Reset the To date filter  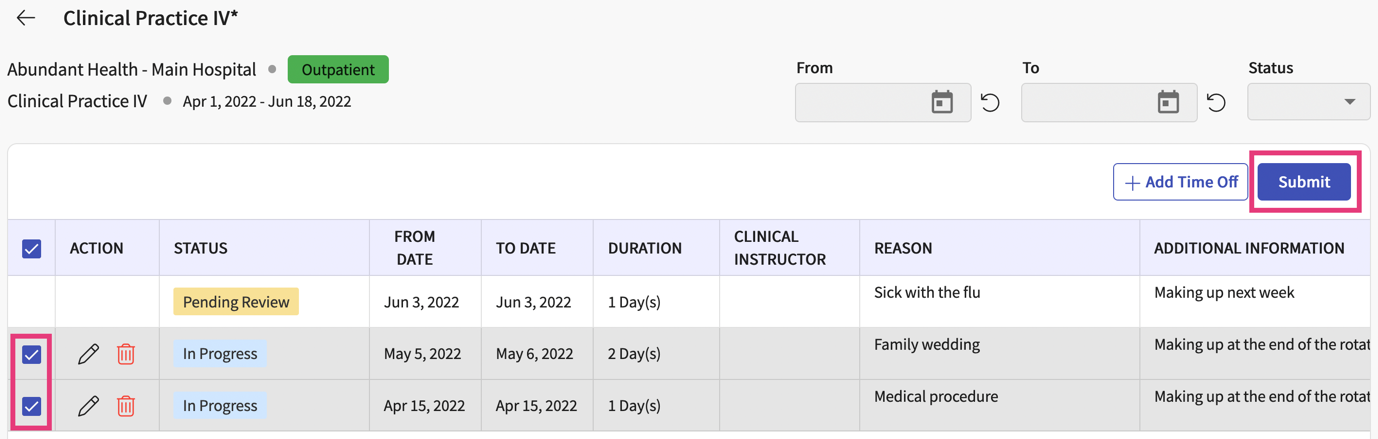(x=1216, y=103)
